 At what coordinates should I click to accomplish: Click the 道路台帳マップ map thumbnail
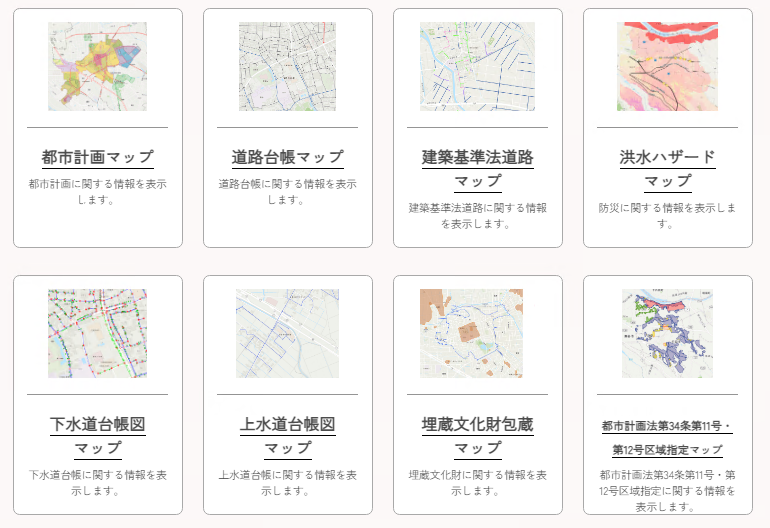pos(287,66)
